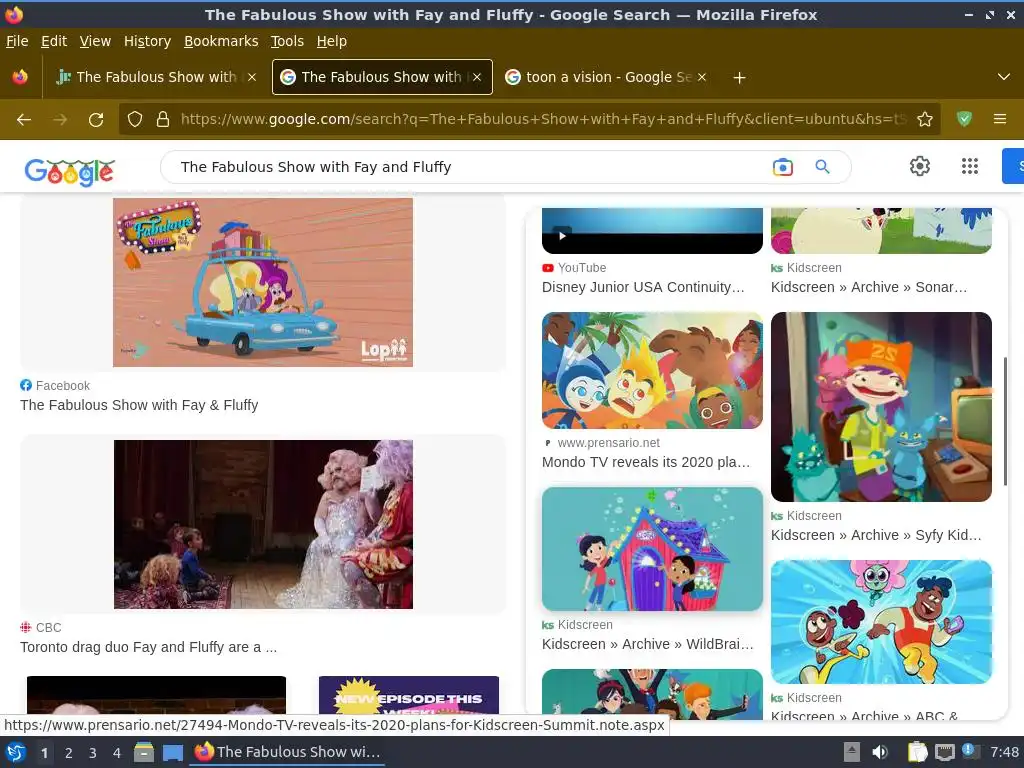Open Facebook Fay & Fluffy car image
Image resolution: width=1024 pixels, height=768 pixels.
coord(263,282)
